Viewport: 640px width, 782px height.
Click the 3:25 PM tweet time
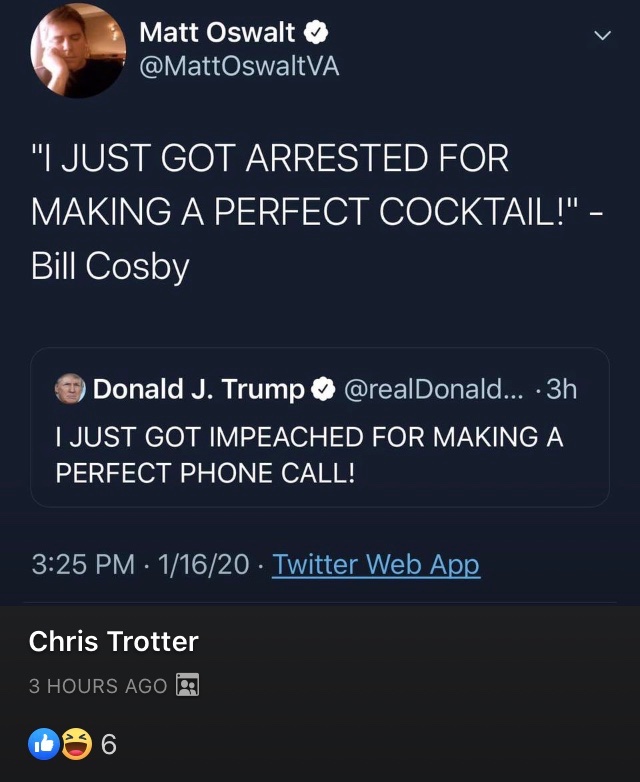[83, 564]
